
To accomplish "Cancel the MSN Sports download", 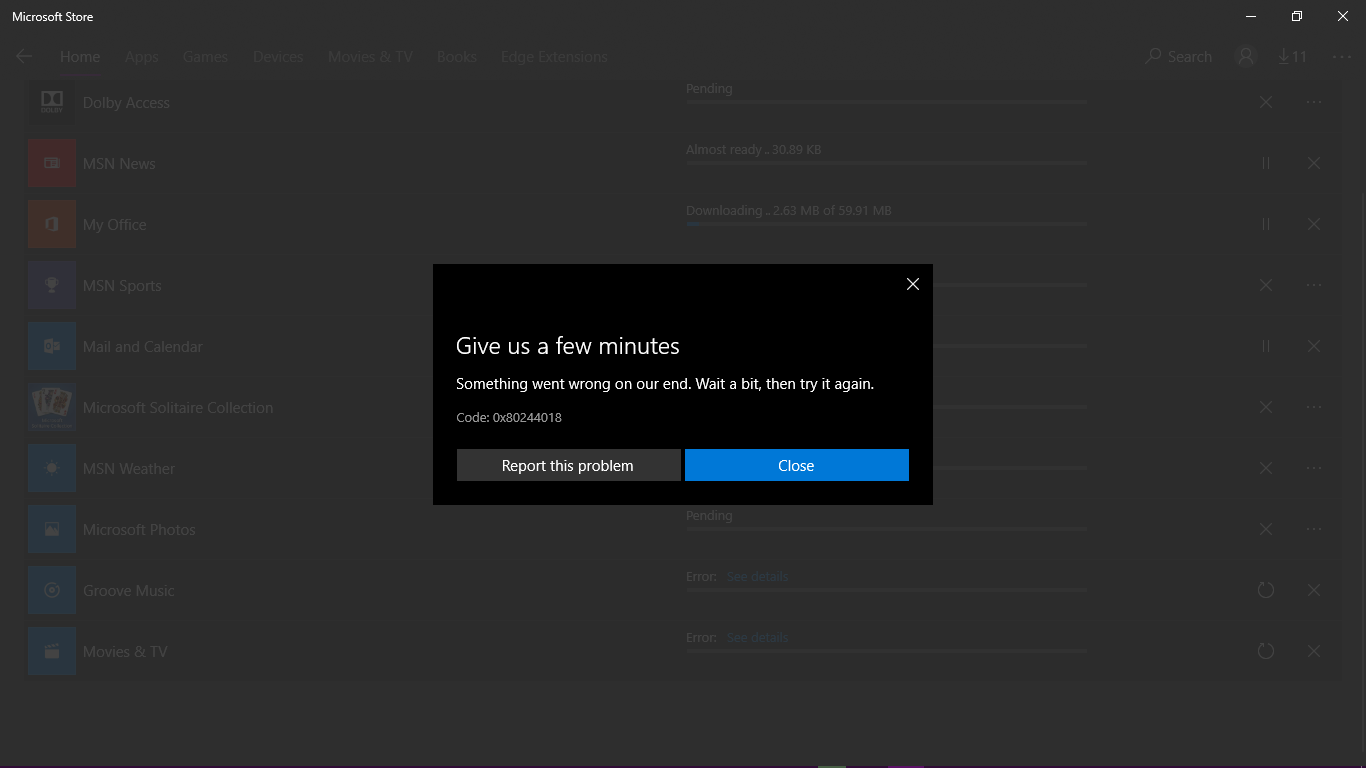I will coord(1266,285).
